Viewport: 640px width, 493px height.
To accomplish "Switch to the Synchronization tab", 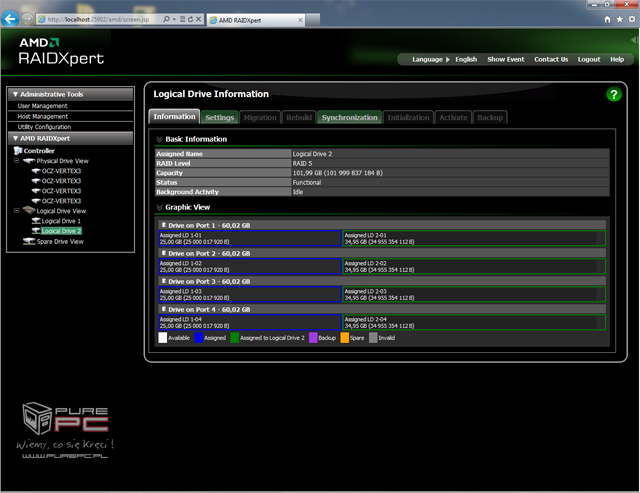I will coord(349,118).
